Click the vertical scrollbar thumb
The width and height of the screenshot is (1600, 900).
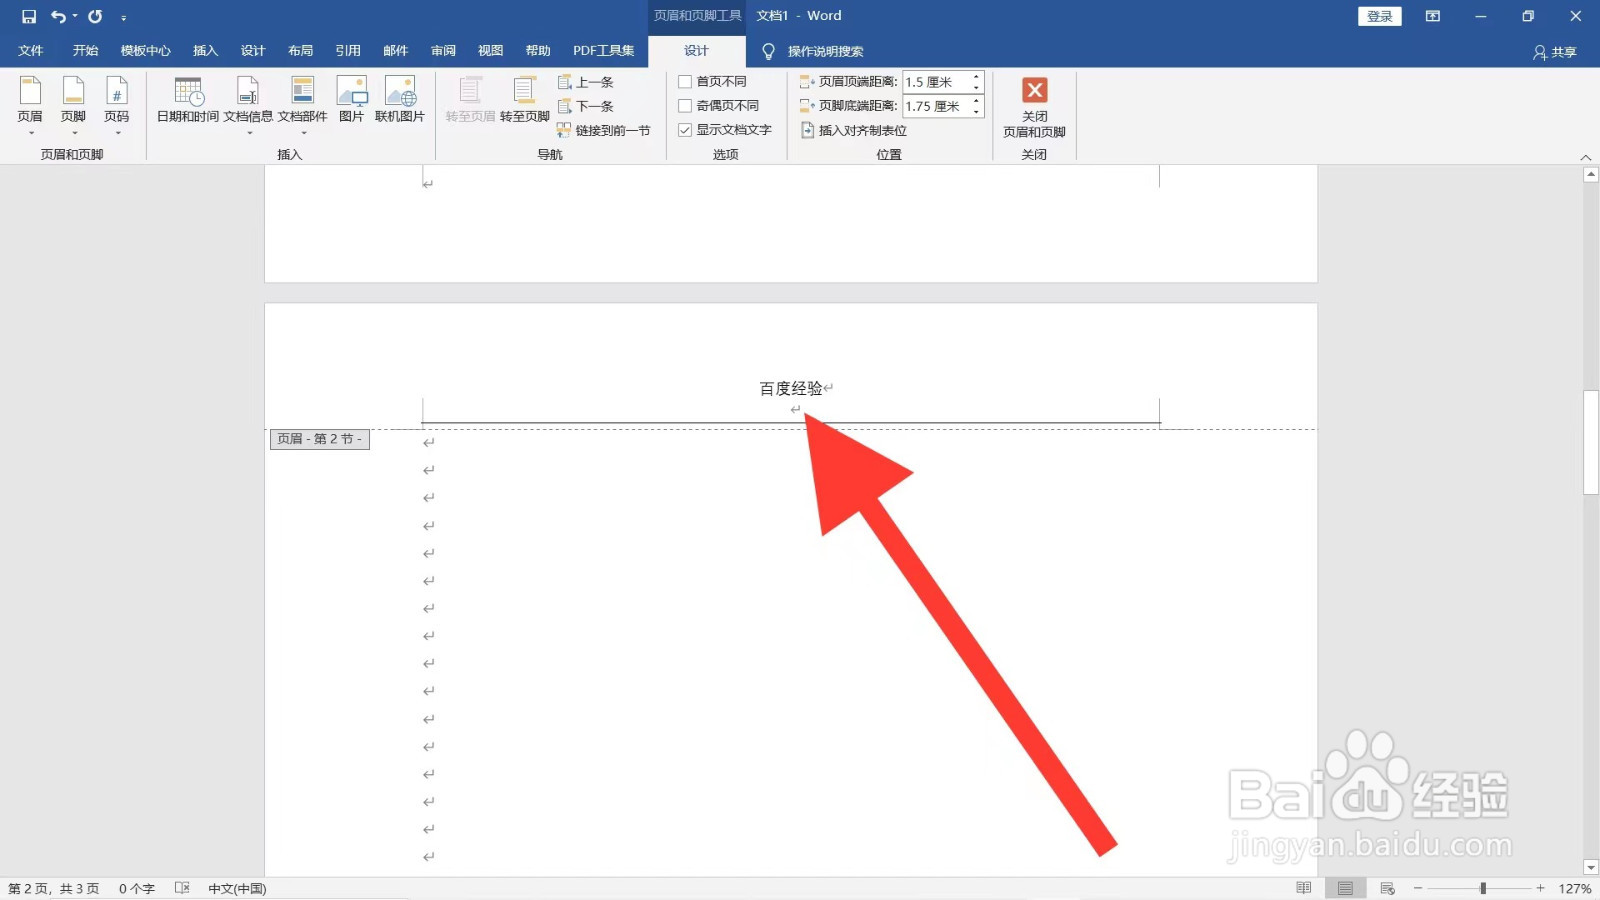pos(1591,442)
